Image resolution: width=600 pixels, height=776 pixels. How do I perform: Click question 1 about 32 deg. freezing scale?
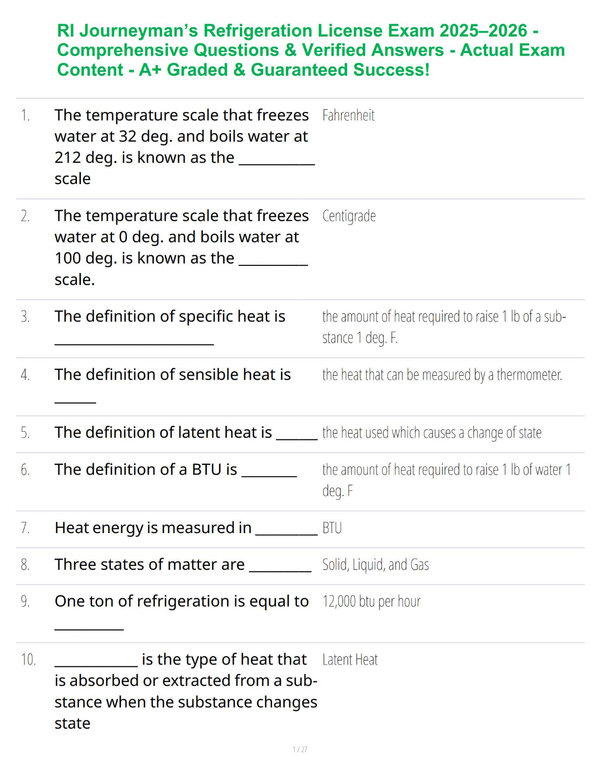[184, 147]
